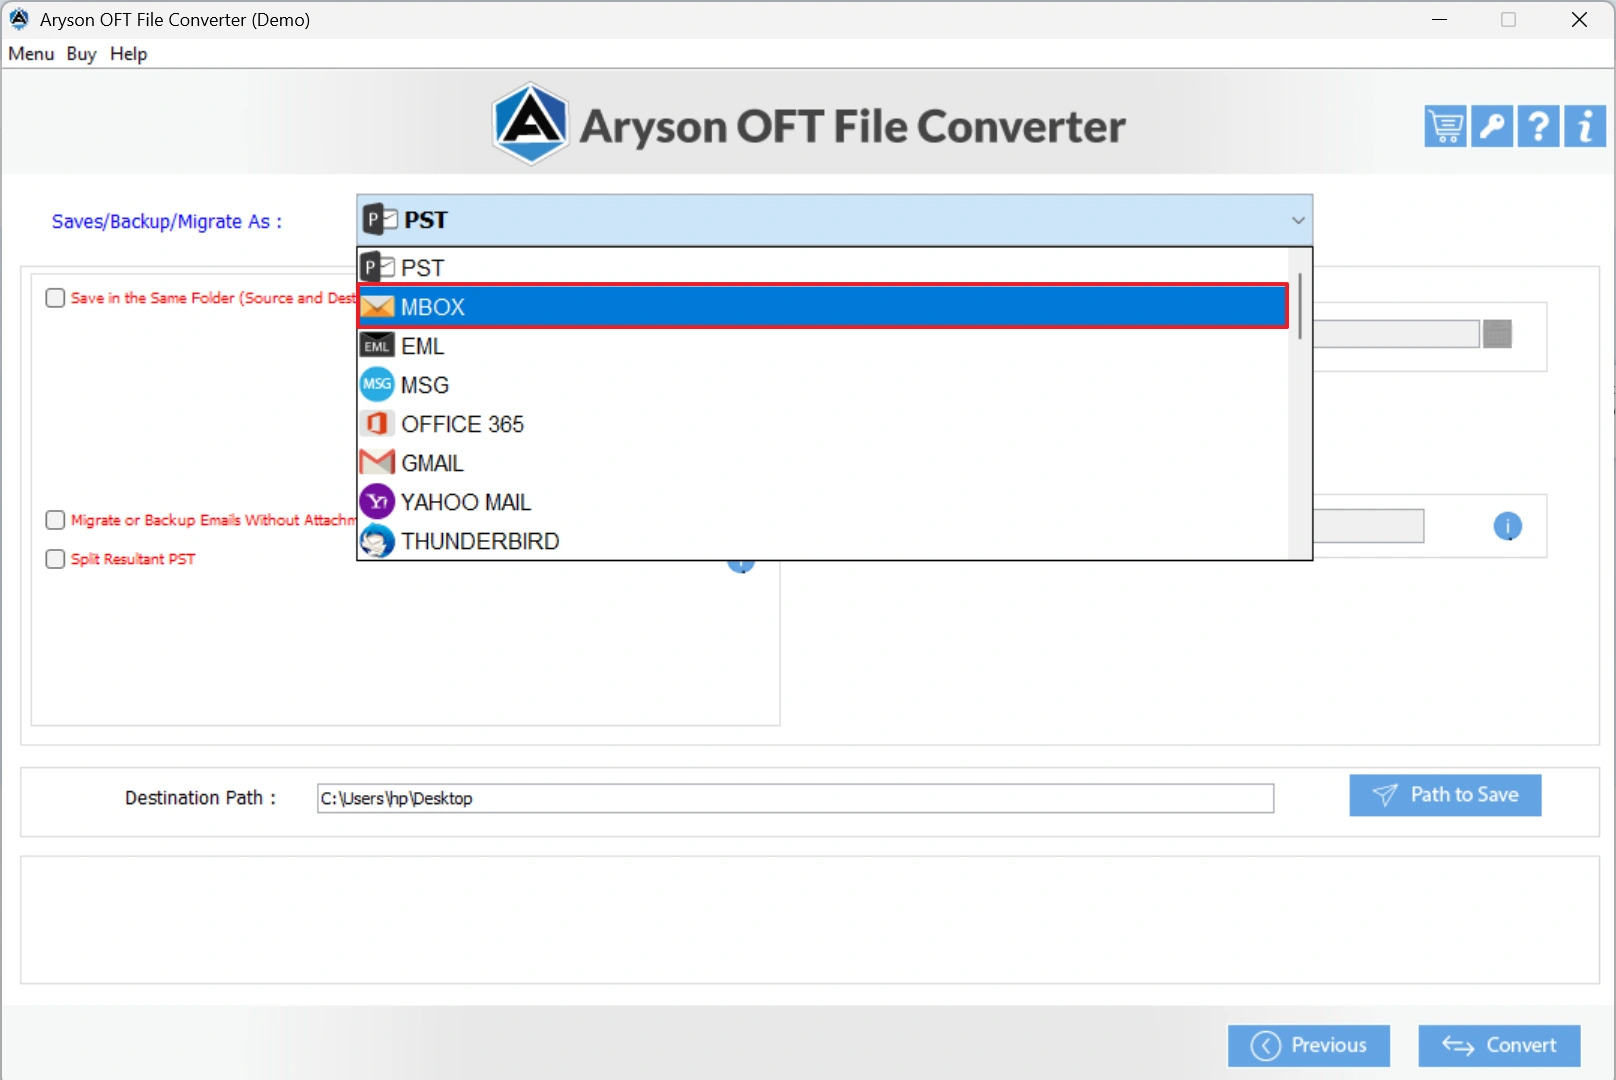This screenshot has width=1616, height=1080.
Task: Click the blue info icon at right
Action: pos(1507,526)
